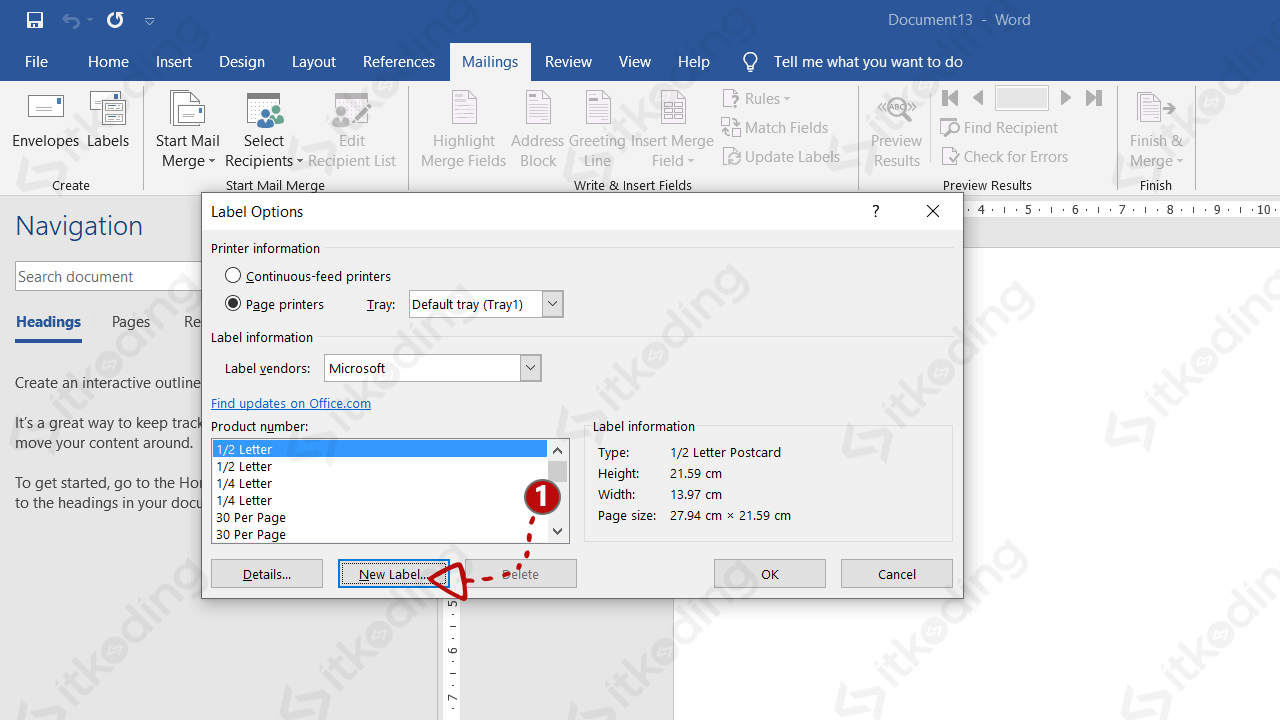Click Find Recipient command
The width and height of the screenshot is (1280, 720).
click(x=999, y=127)
